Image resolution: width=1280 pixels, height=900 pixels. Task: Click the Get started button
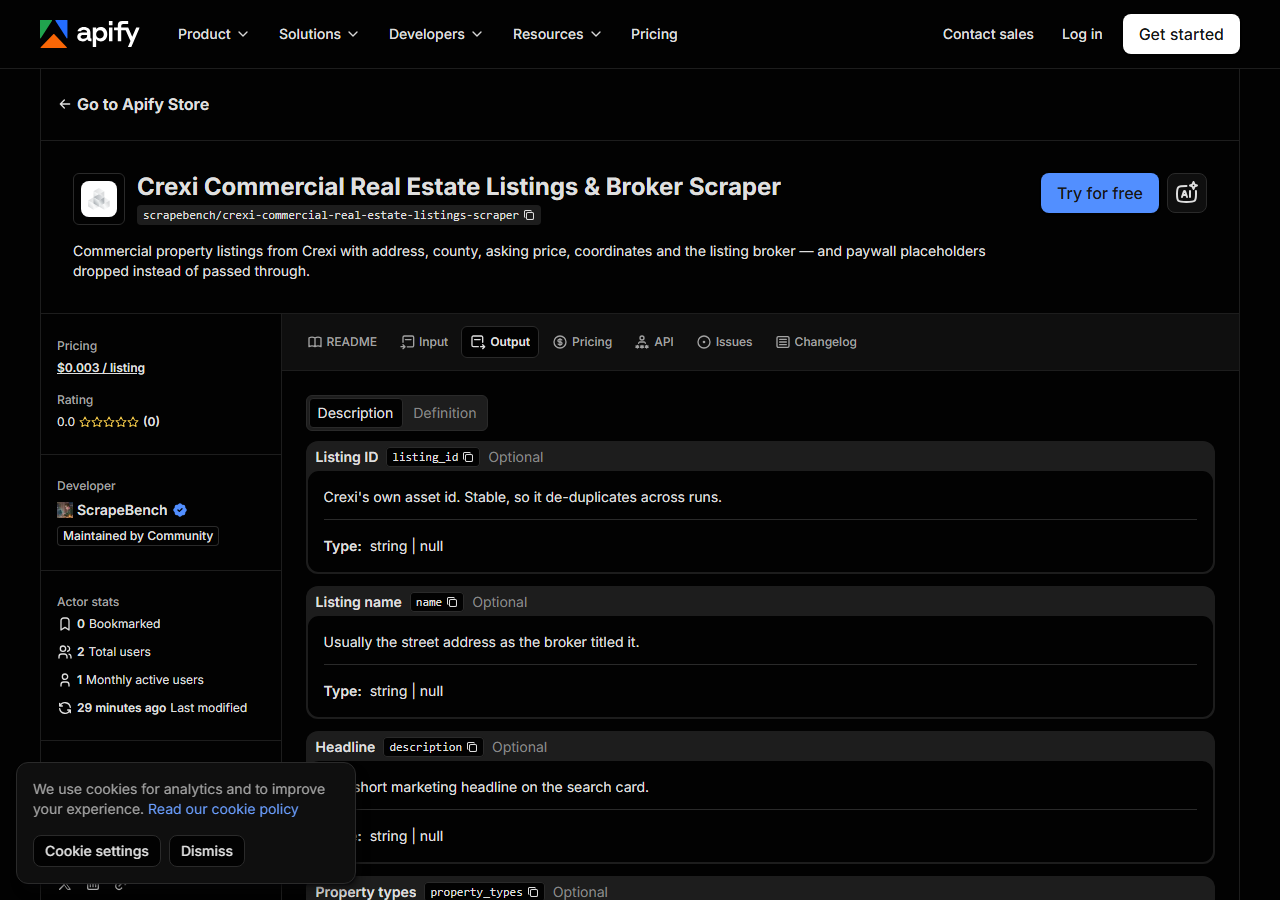(x=1181, y=34)
